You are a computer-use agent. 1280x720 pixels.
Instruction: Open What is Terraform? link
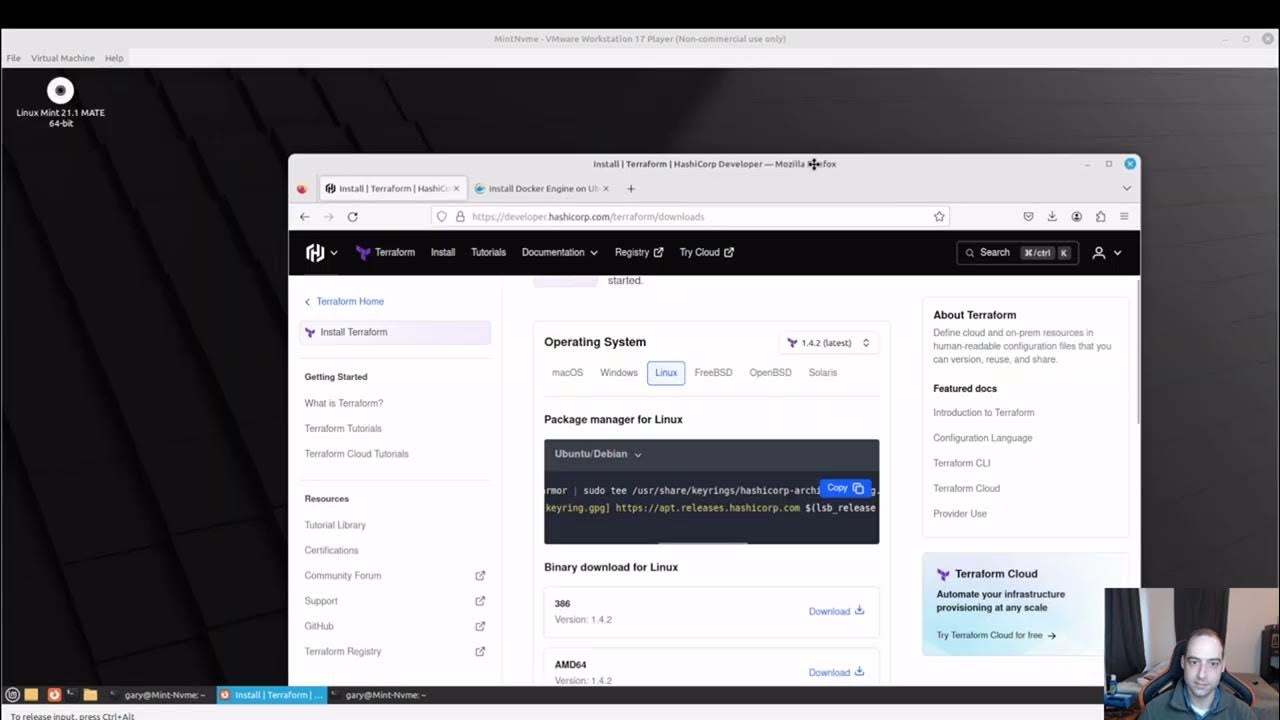click(x=344, y=403)
